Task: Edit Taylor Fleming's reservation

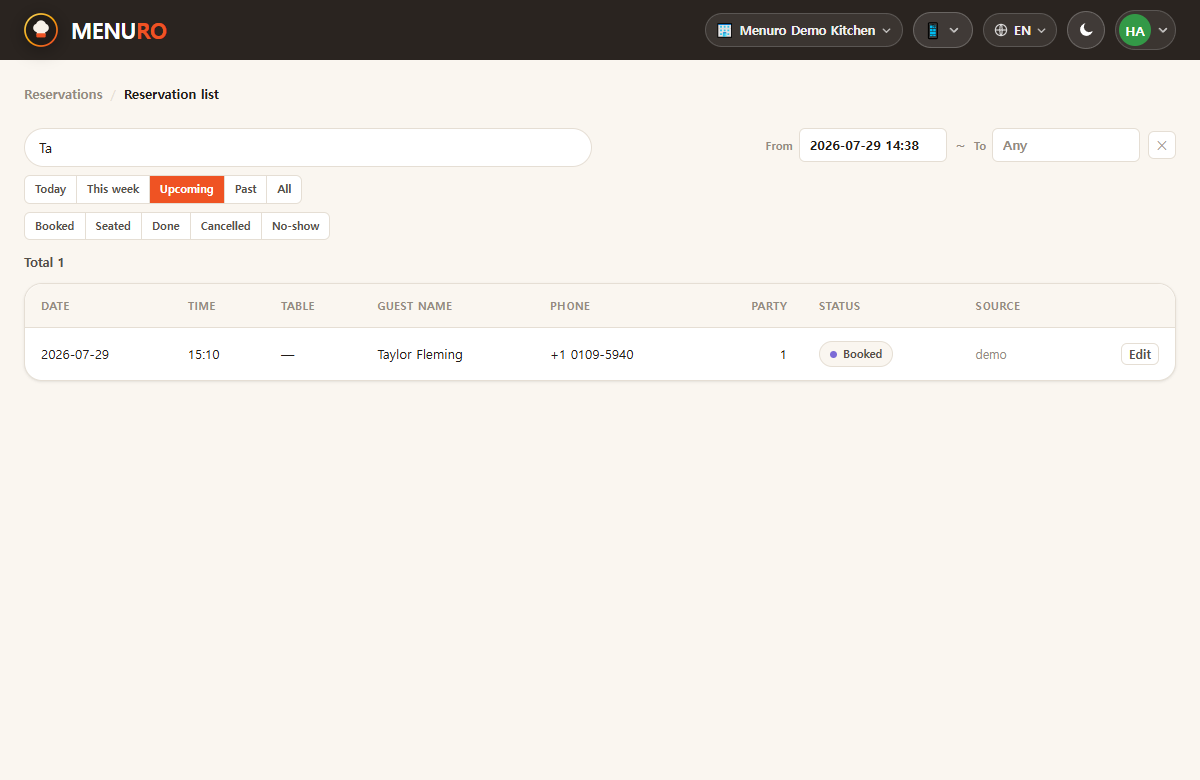Action: [x=1140, y=354]
